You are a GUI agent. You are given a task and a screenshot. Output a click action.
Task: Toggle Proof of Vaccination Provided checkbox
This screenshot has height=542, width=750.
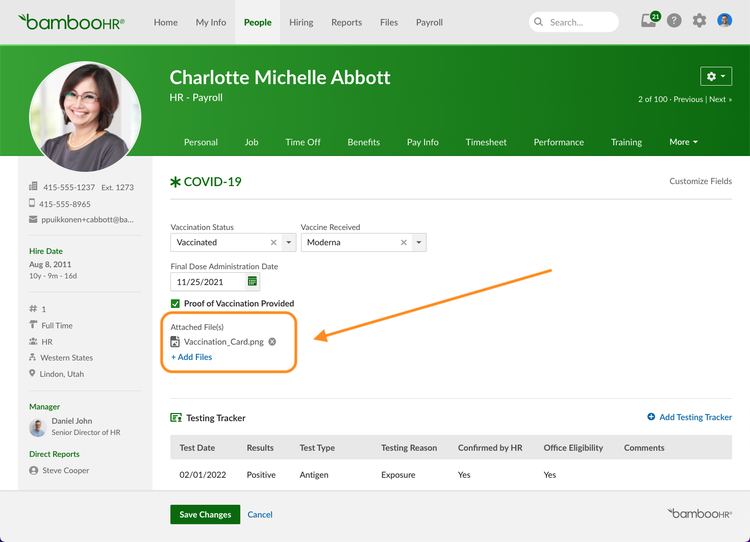tap(176, 303)
